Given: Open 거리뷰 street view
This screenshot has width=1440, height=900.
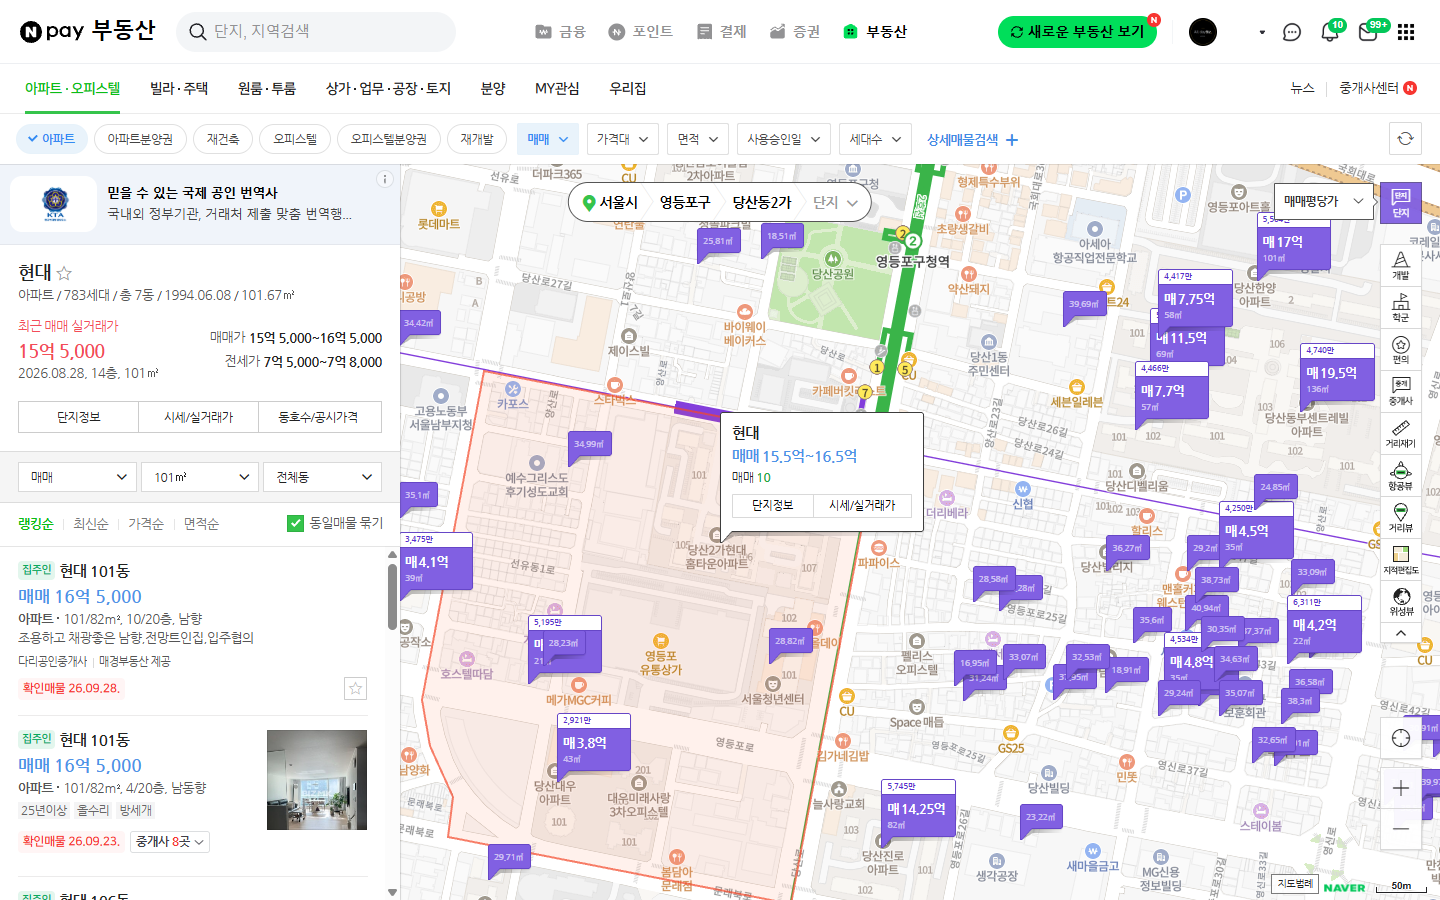Looking at the screenshot, I should [x=1400, y=519].
